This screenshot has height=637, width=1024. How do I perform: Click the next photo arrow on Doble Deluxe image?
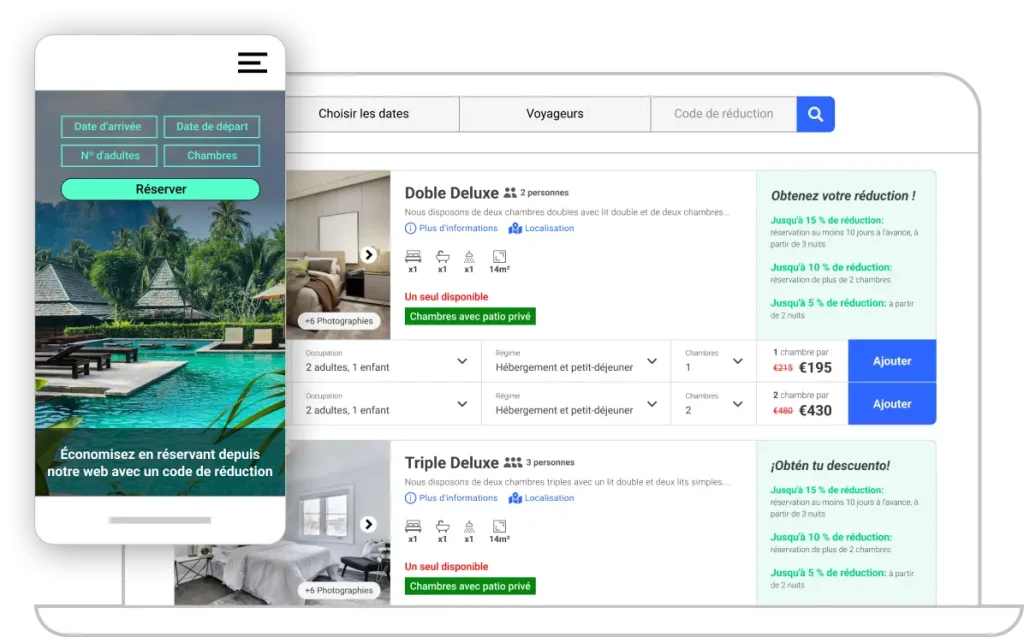click(370, 254)
